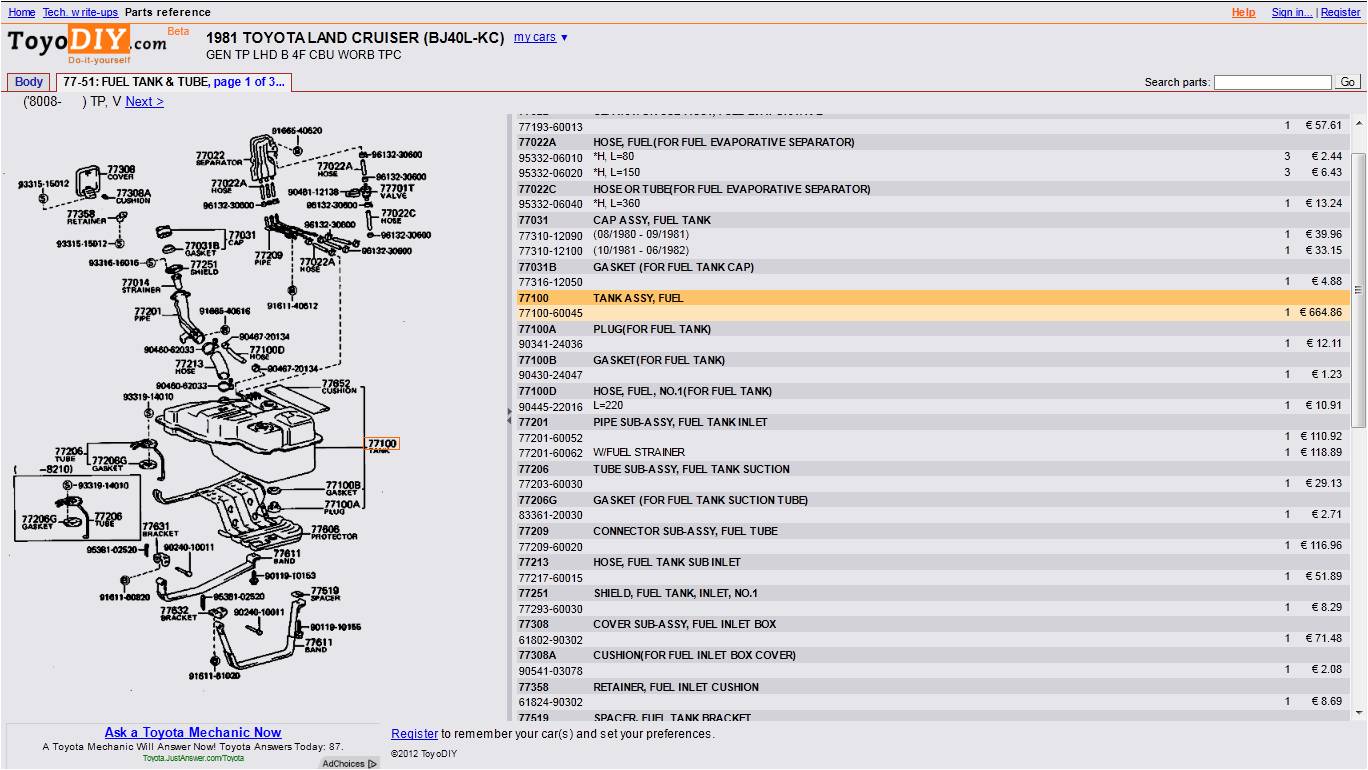Select part number 83361-20030
The image size is (1368, 770).
click(x=550, y=515)
